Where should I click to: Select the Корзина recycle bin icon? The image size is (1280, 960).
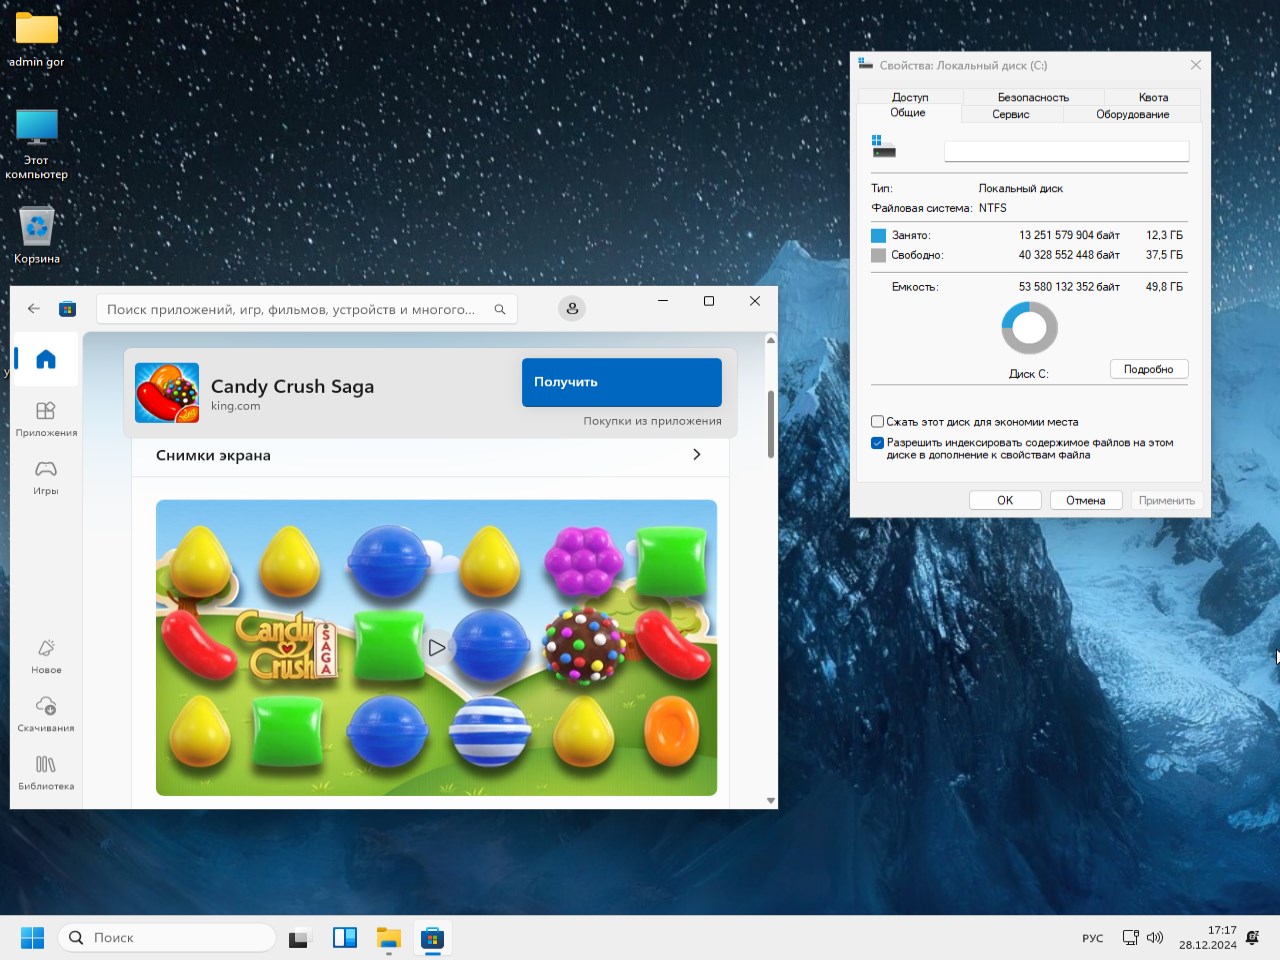37,235
